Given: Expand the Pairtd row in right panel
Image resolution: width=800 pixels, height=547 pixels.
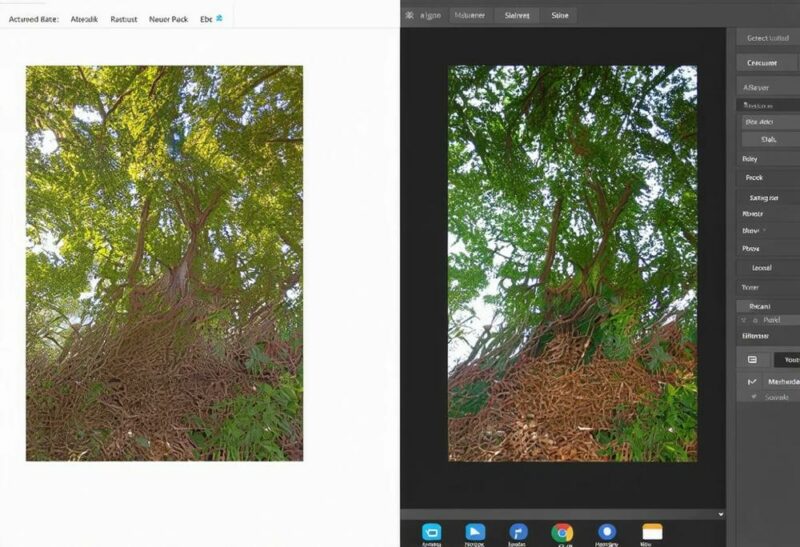Looking at the screenshot, I should coord(768,320).
